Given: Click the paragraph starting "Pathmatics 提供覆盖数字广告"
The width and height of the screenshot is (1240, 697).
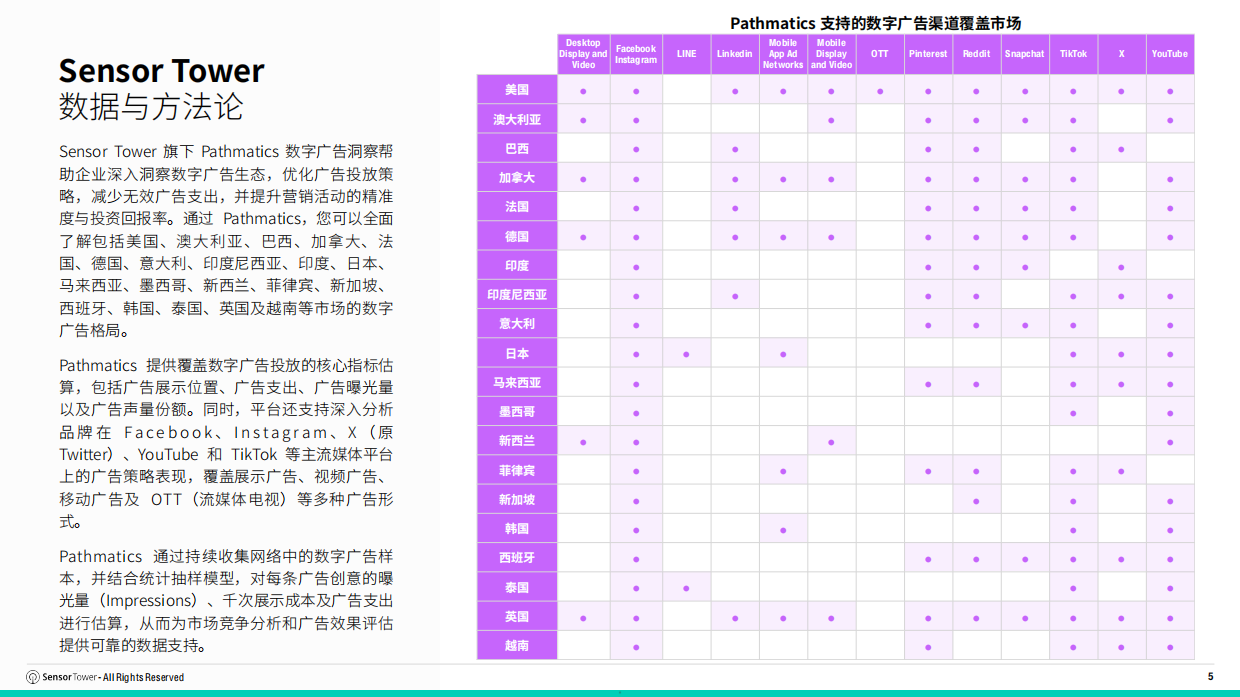Looking at the screenshot, I should 226,443.
